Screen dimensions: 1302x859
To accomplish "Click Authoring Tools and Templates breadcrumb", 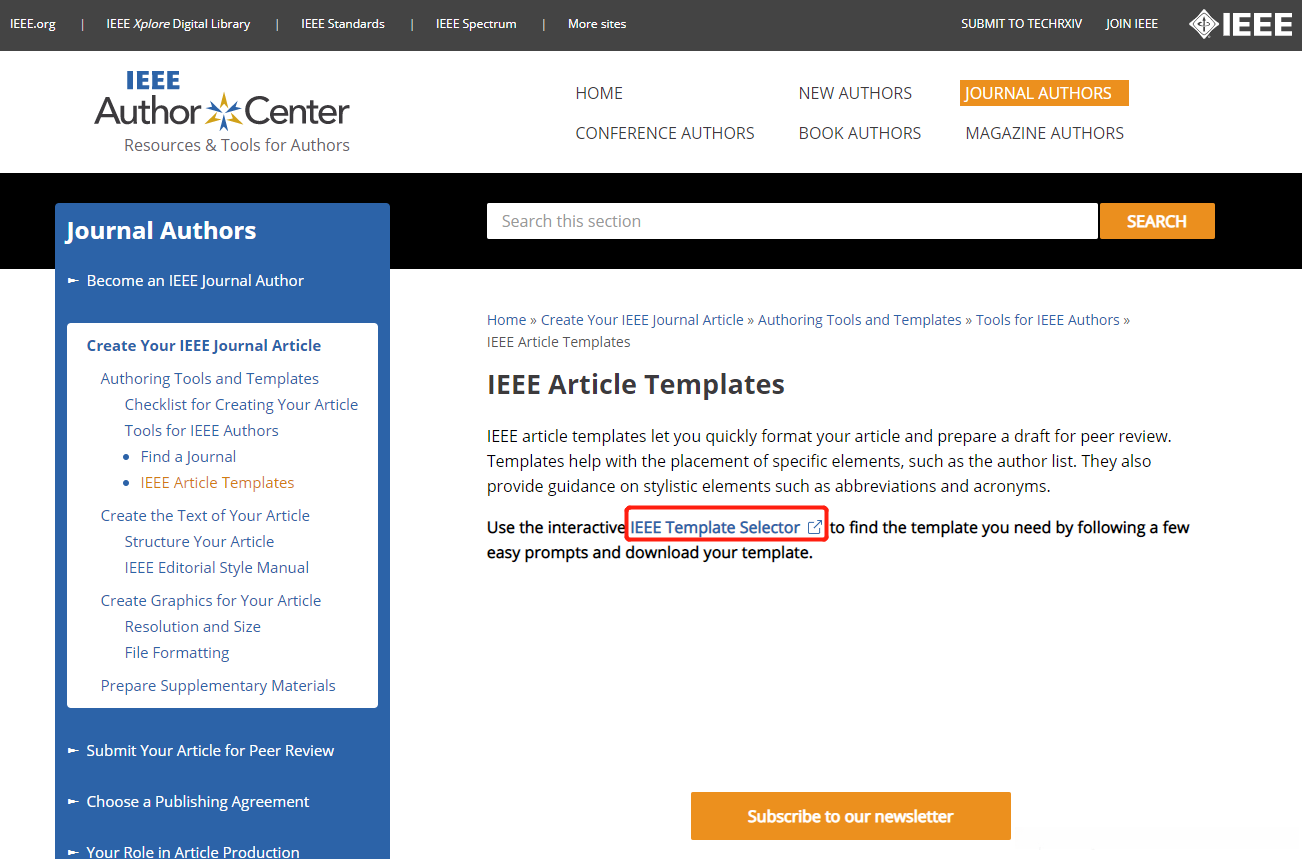I will [x=860, y=320].
